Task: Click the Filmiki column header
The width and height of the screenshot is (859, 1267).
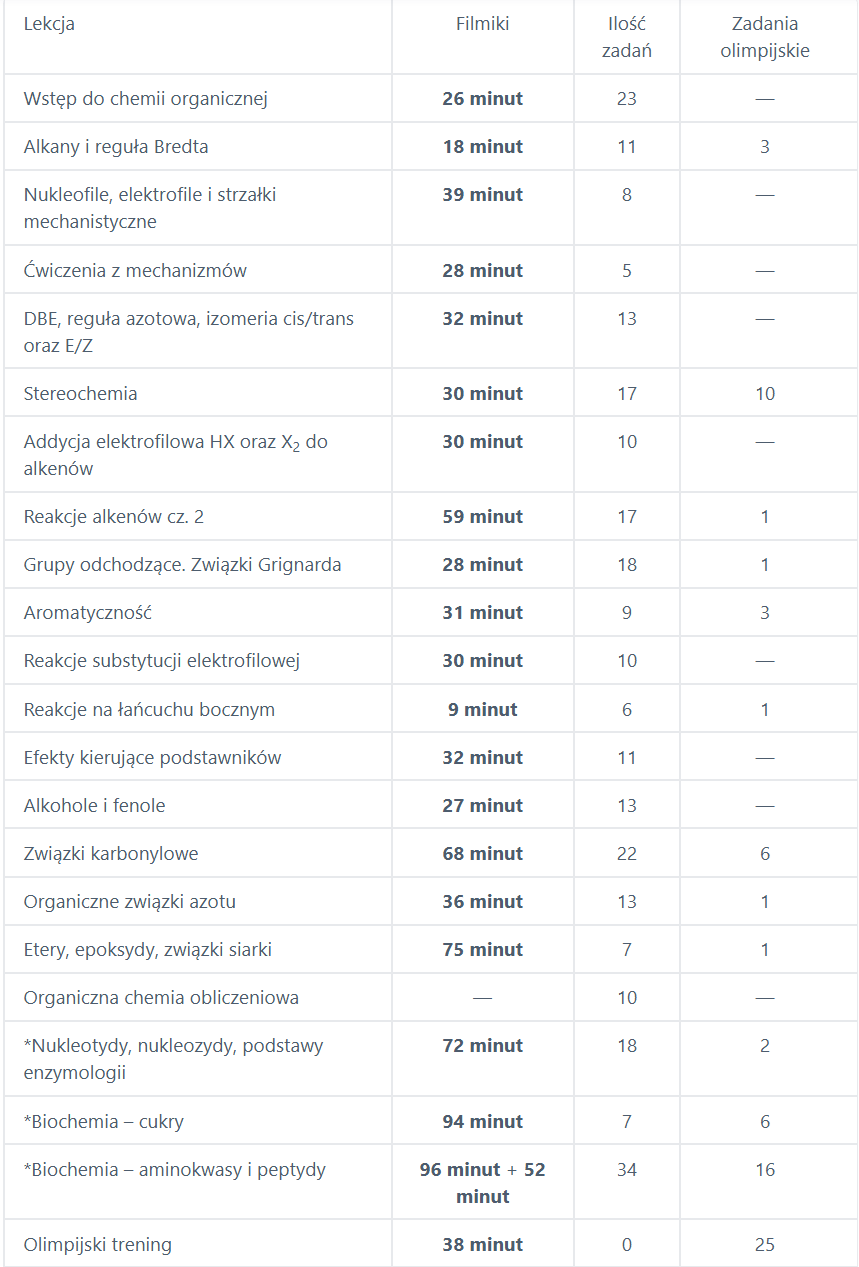Action: [483, 24]
